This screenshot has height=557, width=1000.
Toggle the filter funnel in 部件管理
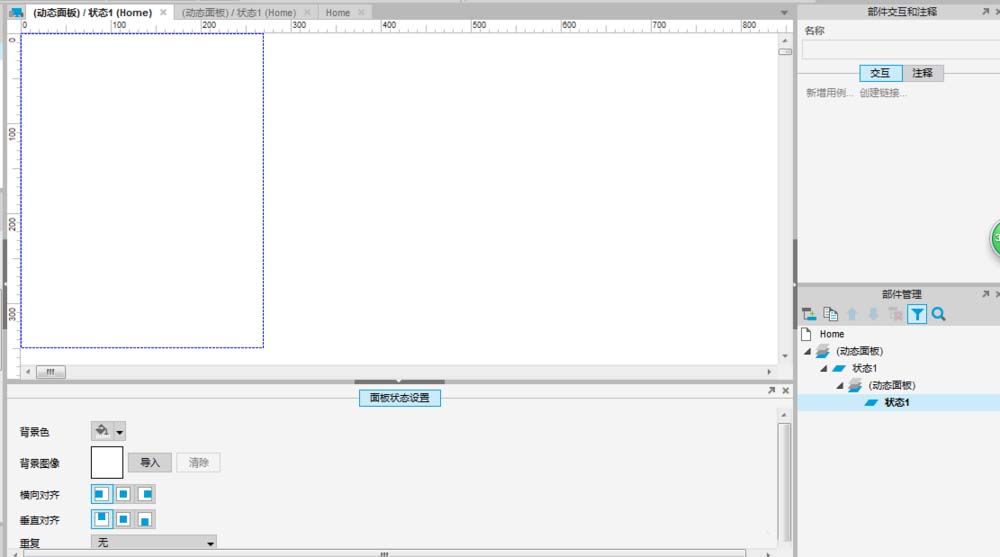[x=917, y=314]
